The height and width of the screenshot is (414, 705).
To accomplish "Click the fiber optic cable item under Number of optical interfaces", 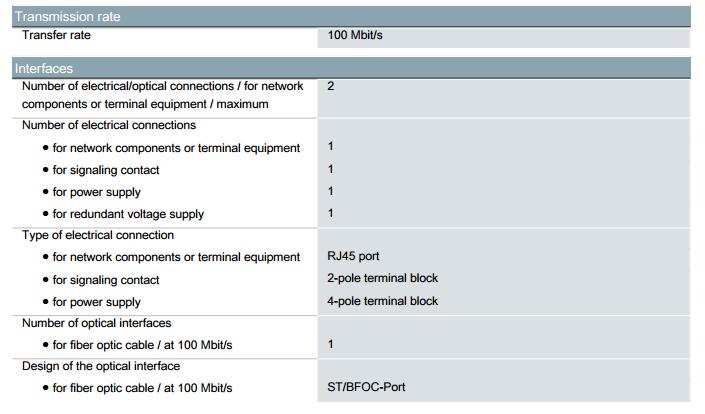I will (138, 345).
